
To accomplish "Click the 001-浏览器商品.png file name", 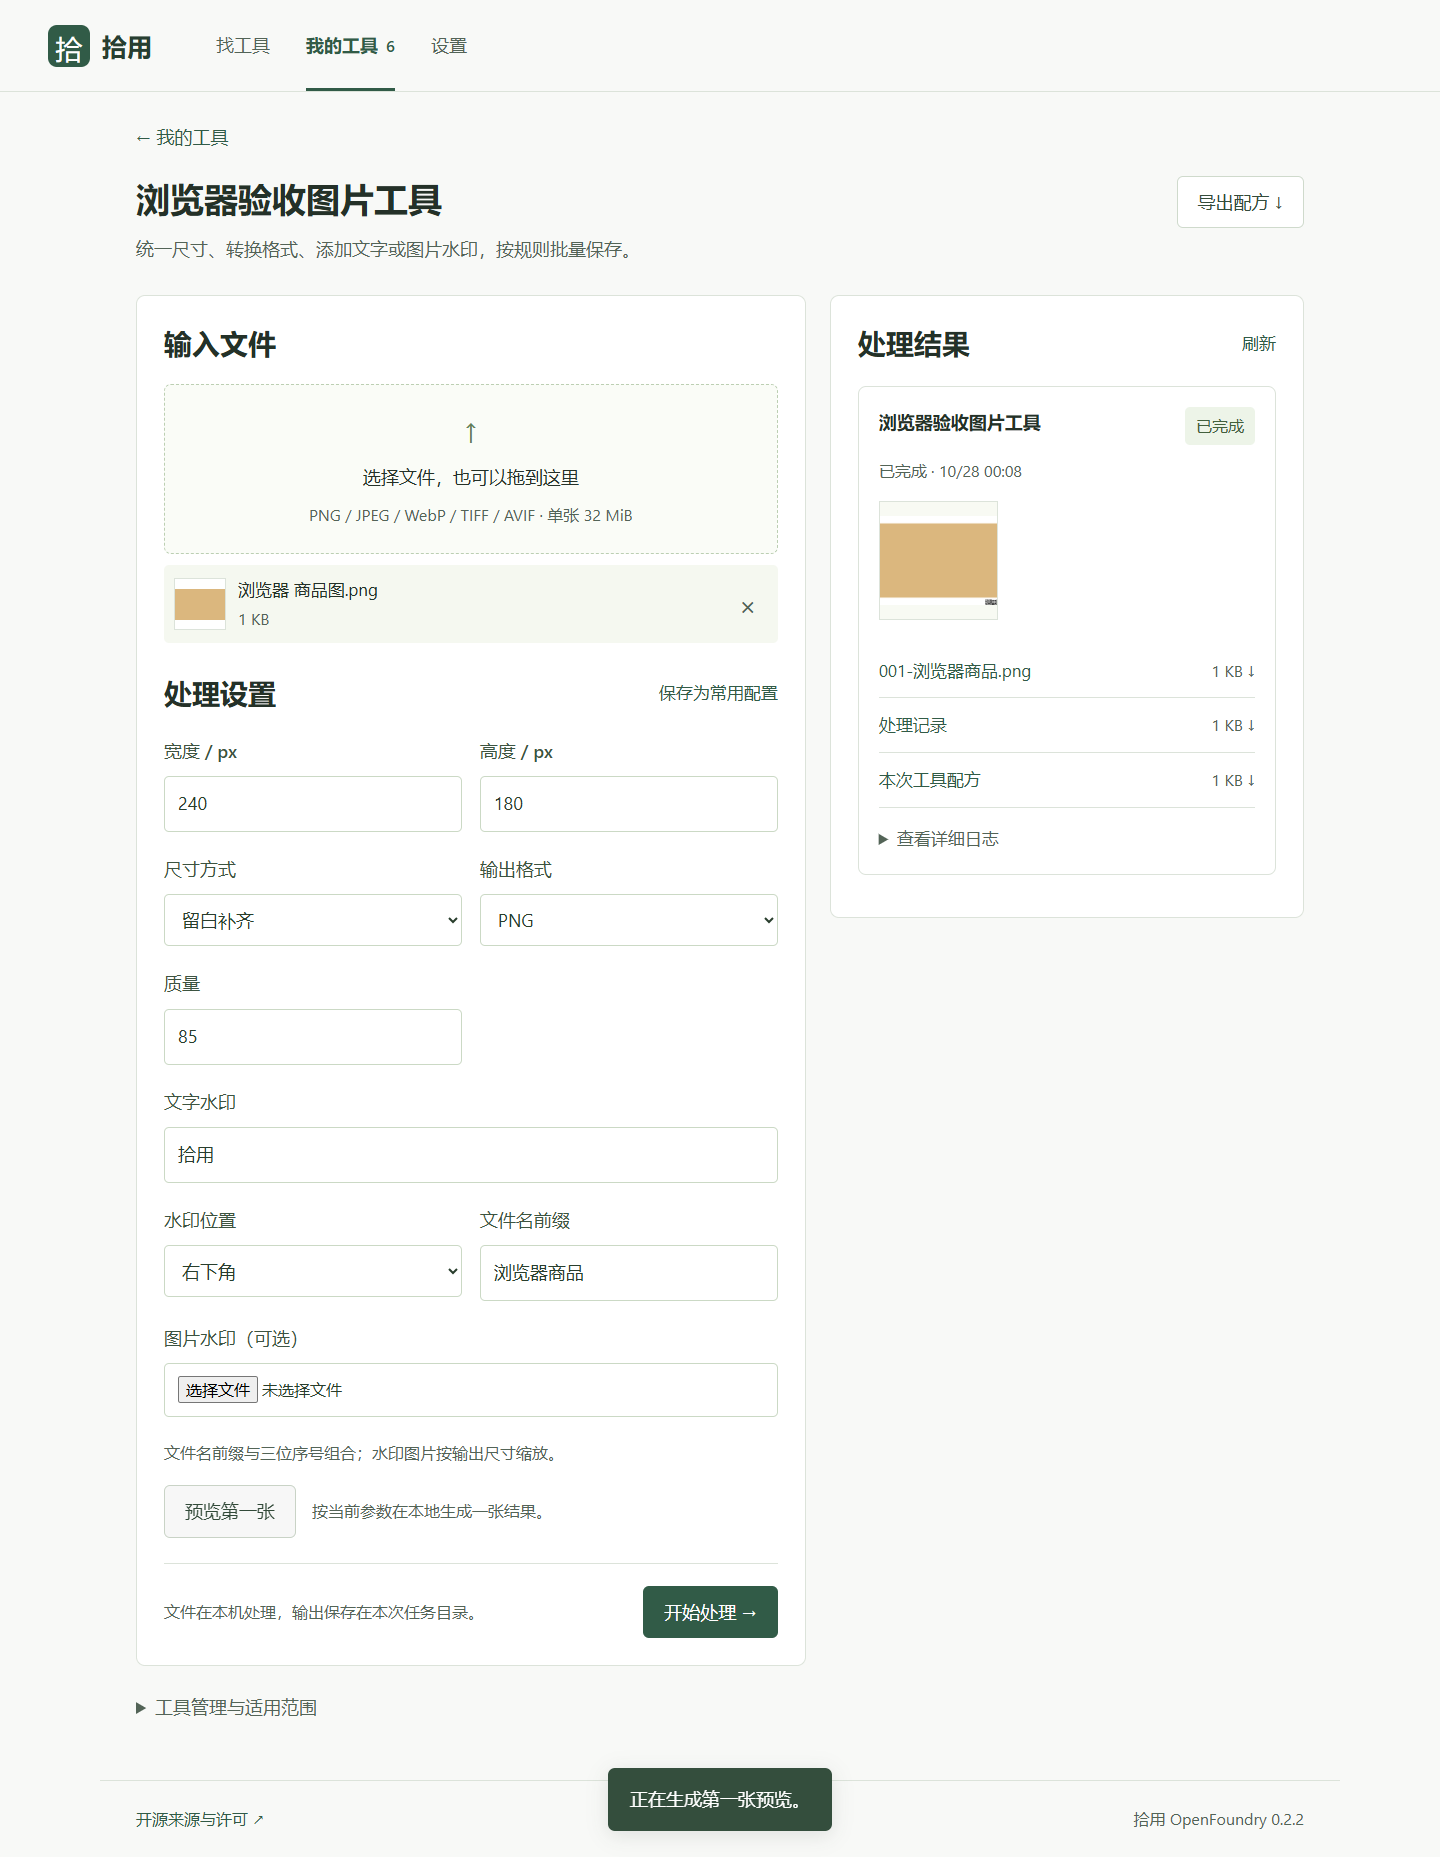I will coord(955,672).
